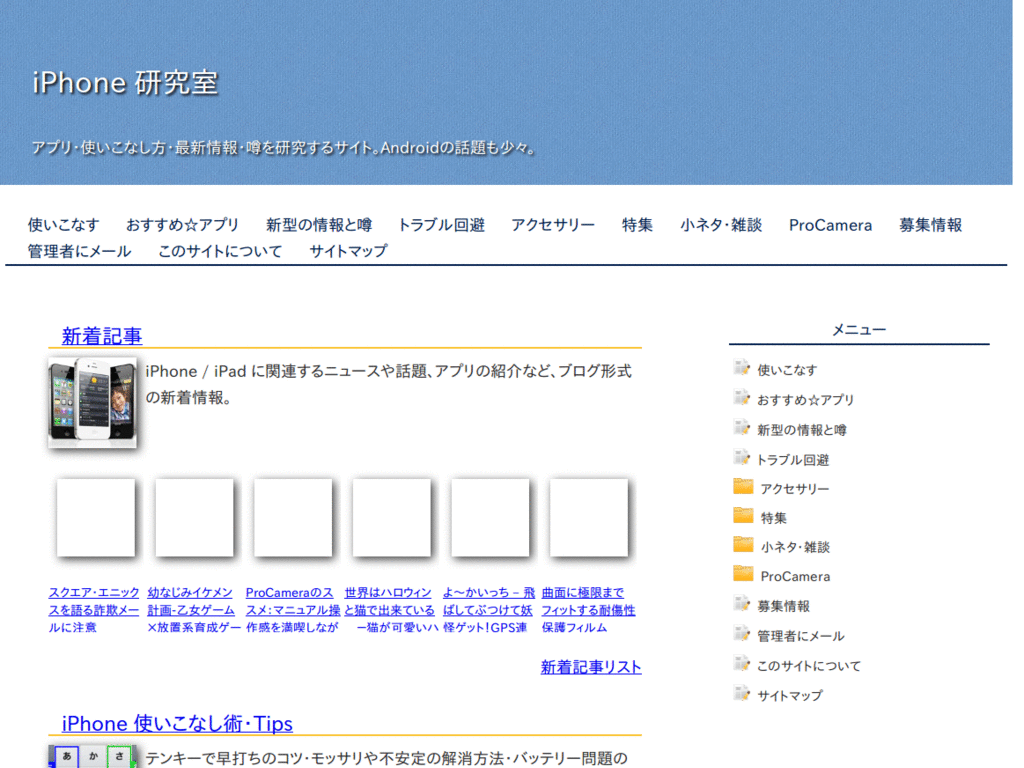Click blank thumbnail above スクエア・エニックス article

(96, 518)
